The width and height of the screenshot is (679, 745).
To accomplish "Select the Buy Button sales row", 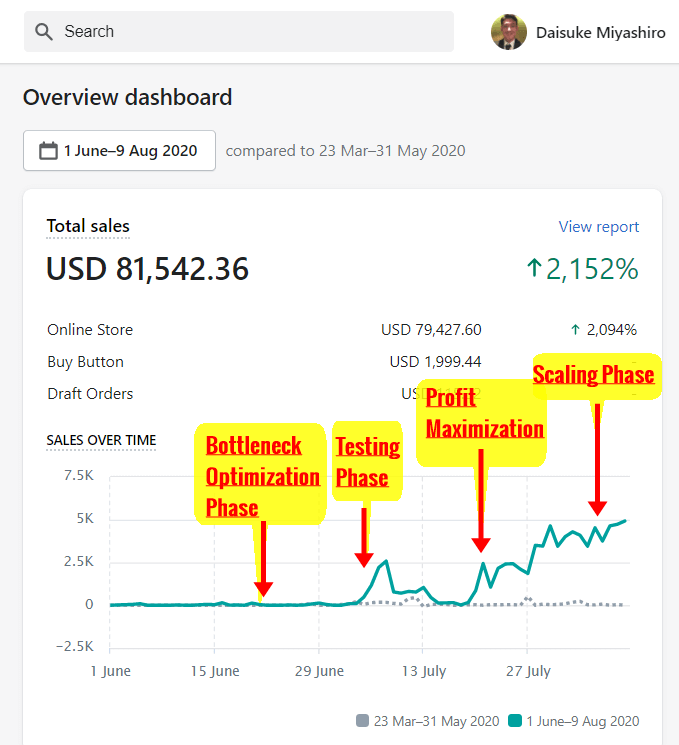I will pyautogui.click(x=86, y=362).
